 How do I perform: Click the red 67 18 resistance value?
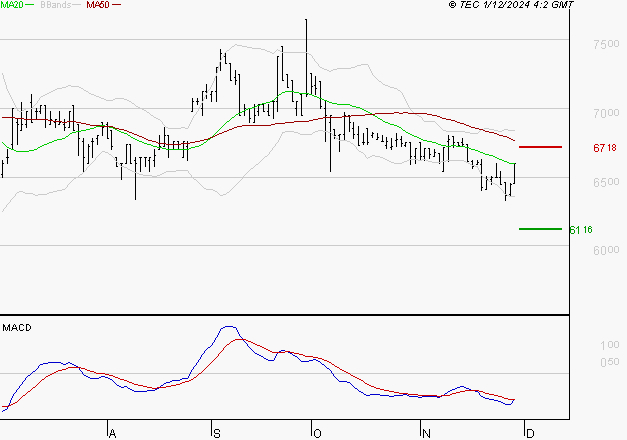pos(605,148)
